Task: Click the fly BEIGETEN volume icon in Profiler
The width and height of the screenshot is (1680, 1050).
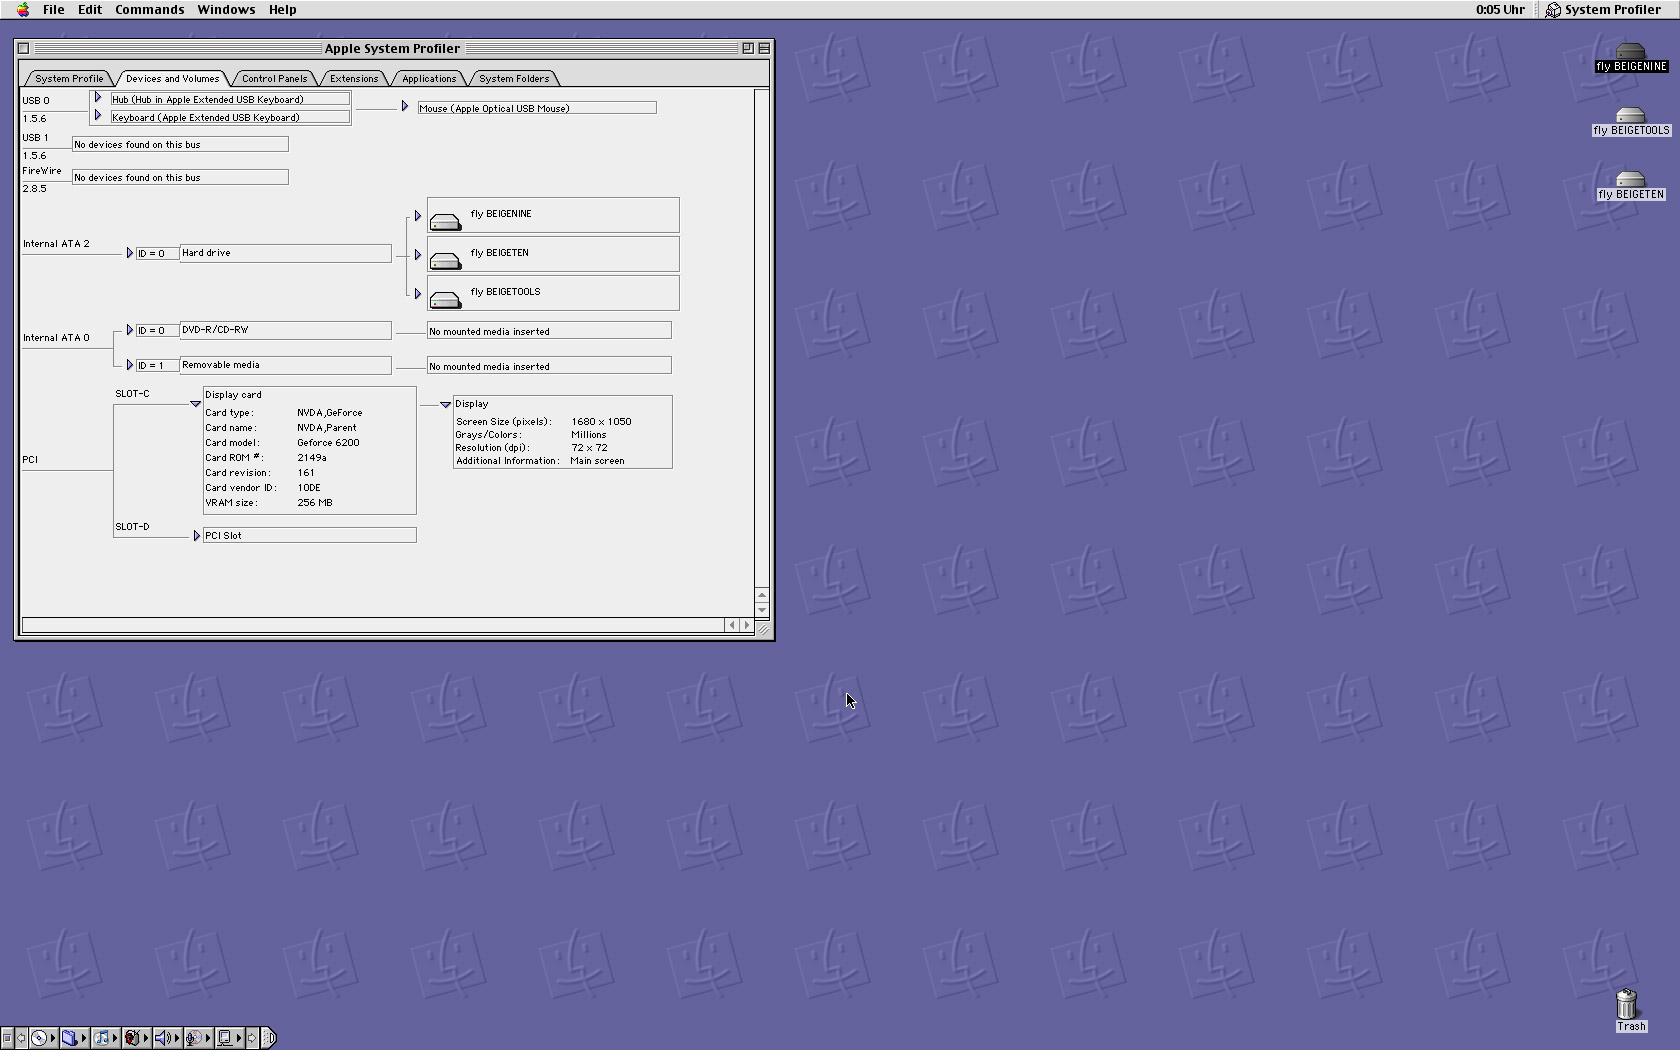Action: (445, 259)
